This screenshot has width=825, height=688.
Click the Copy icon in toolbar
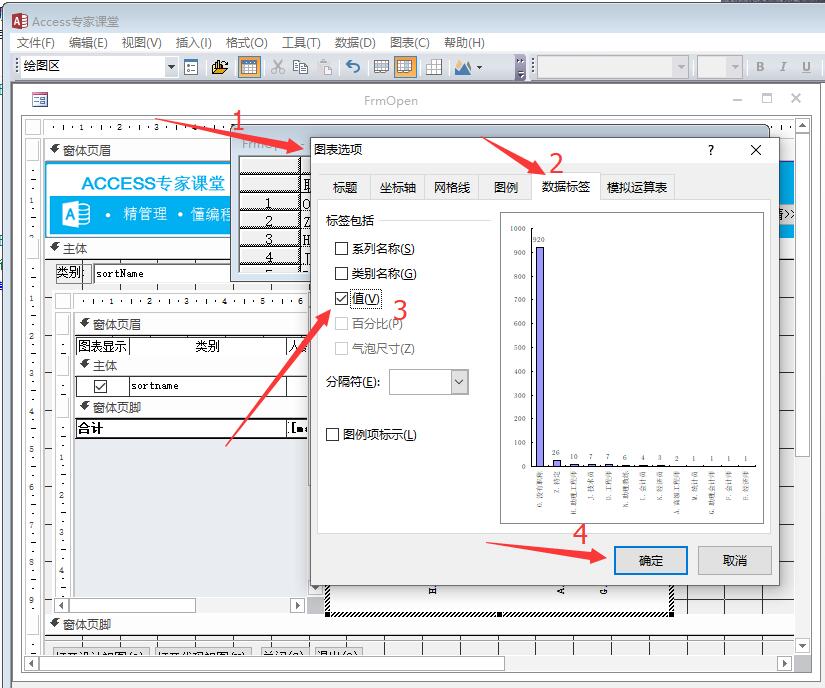point(300,67)
